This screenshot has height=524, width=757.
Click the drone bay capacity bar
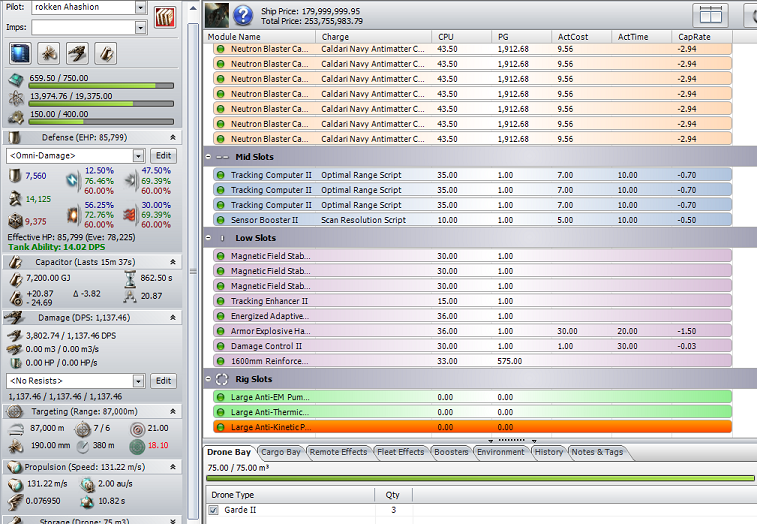coord(480,478)
